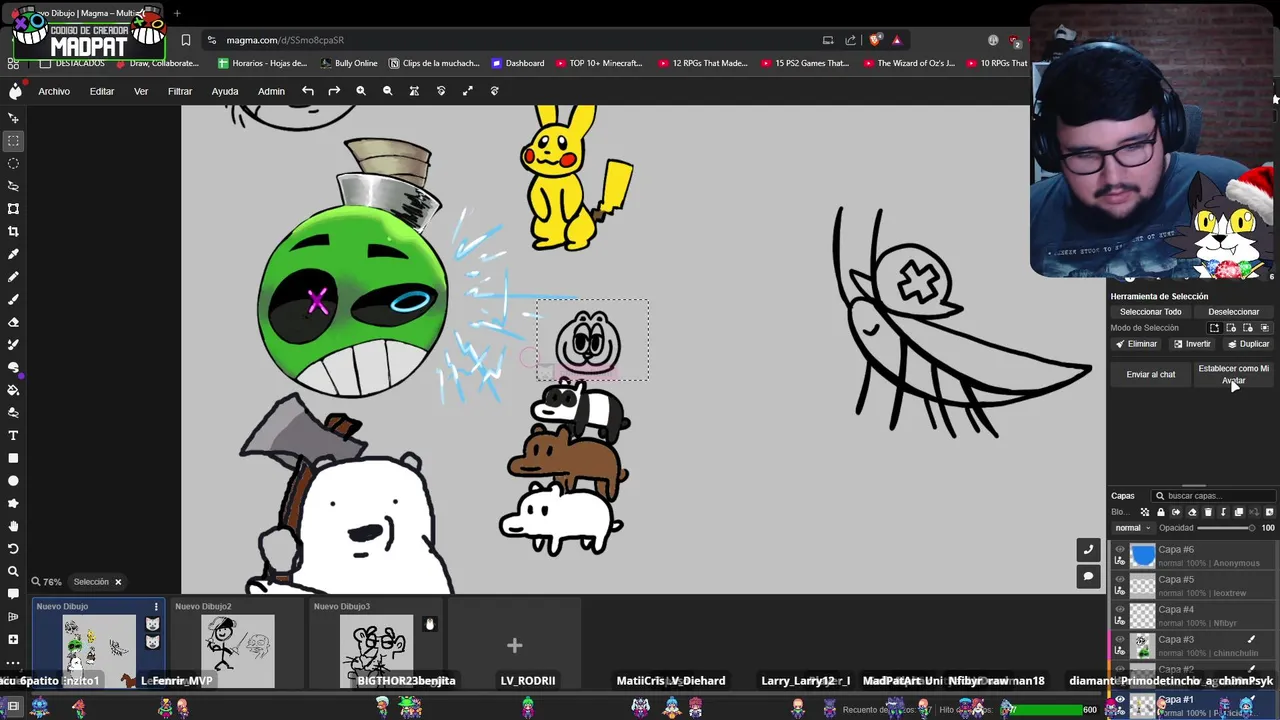Toggle visibility of Capa #6
1280x720 pixels.
(x=1120, y=550)
